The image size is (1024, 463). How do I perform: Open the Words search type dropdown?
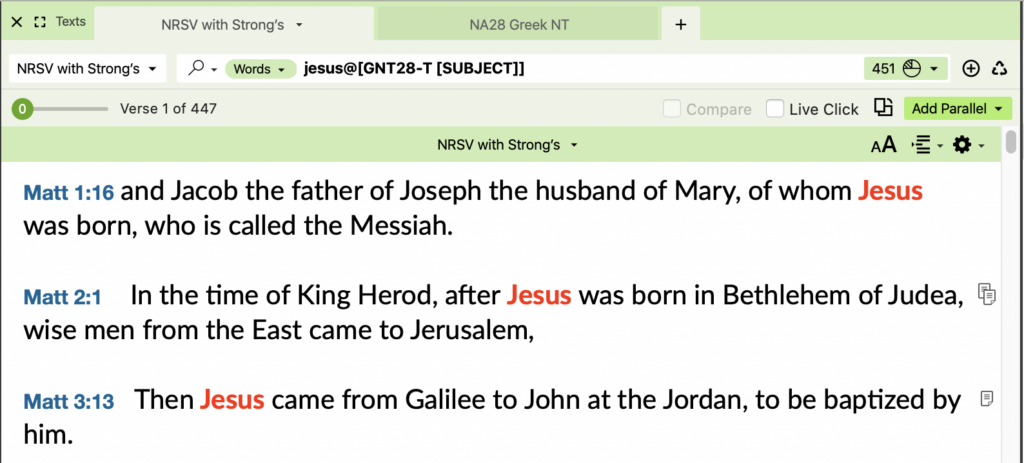(x=260, y=69)
